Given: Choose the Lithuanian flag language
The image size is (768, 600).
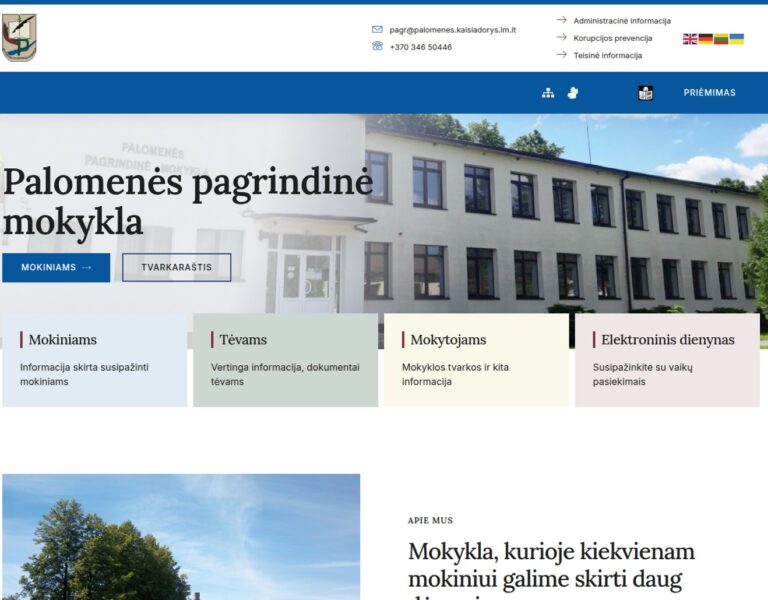Looking at the screenshot, I should pyautogui.click(x=721, y=39).
